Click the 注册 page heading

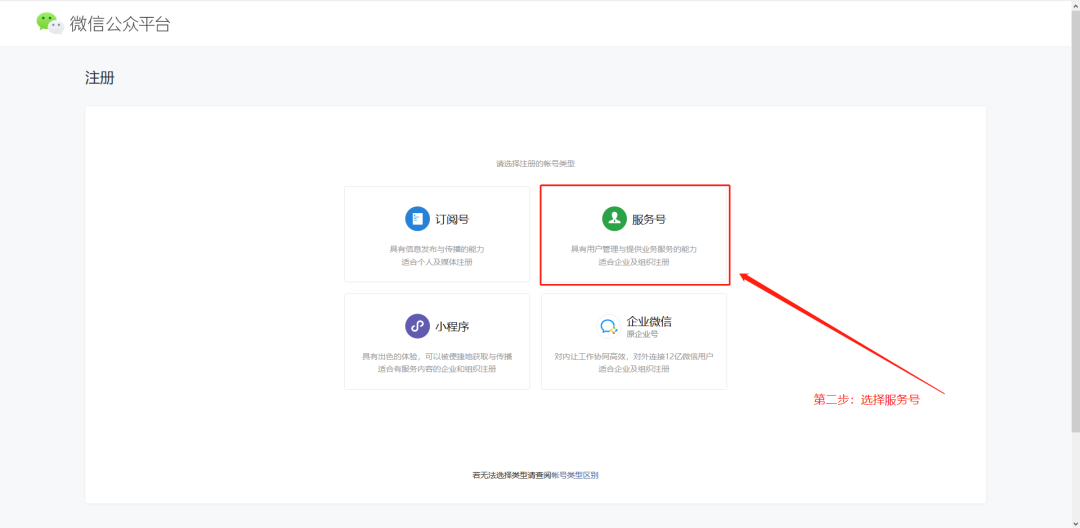100,78
